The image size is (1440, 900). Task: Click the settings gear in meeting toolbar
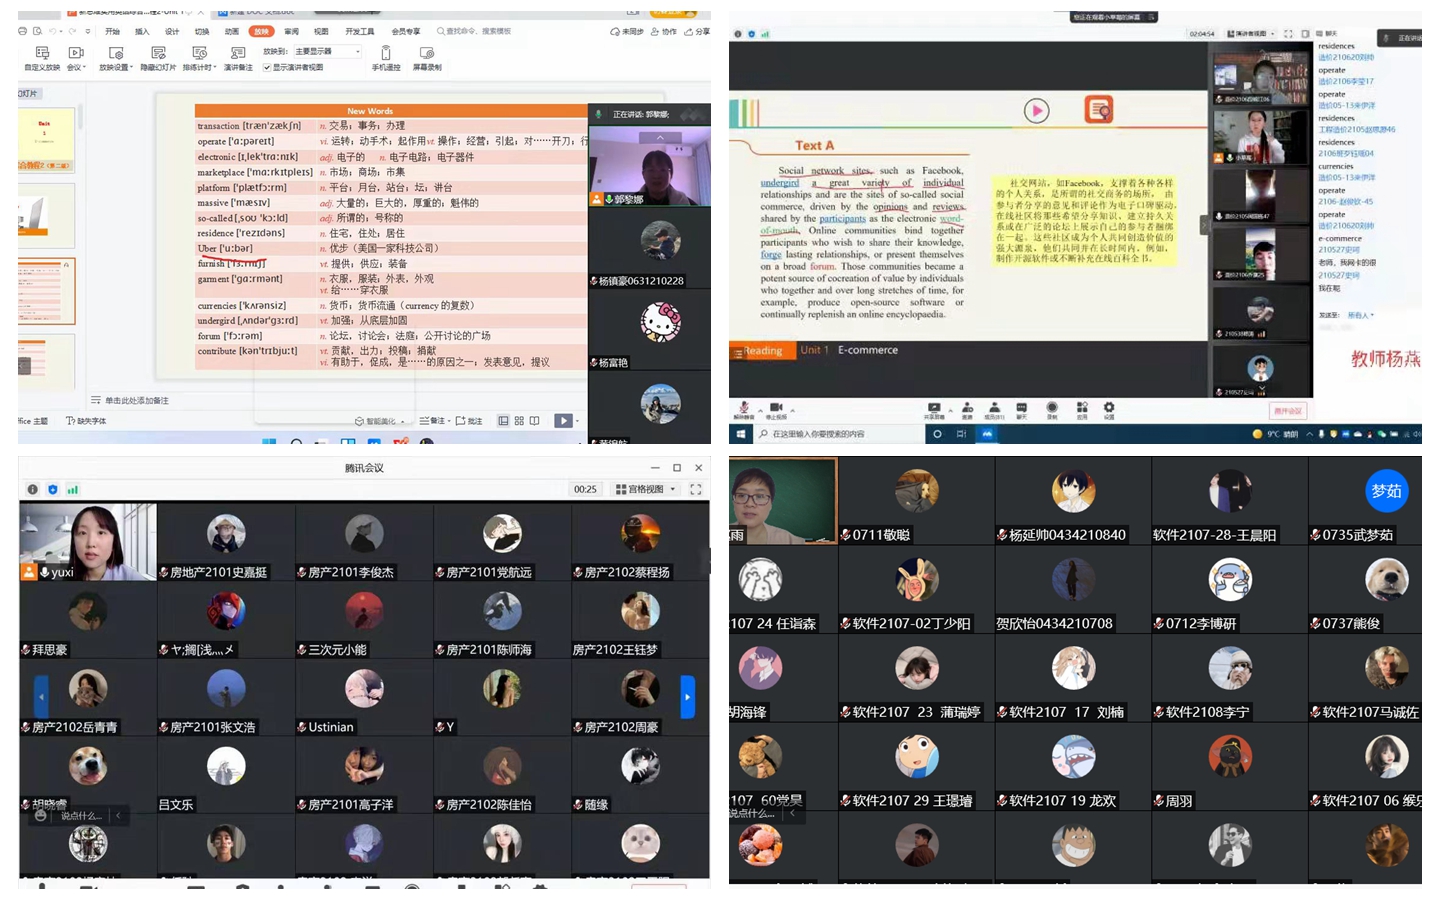1108,408
